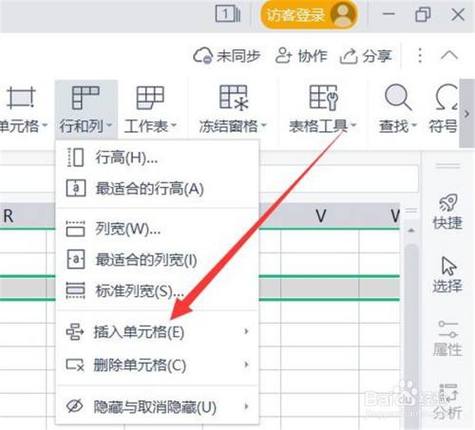Click vertical scrollbar up arrow
This screenshot has height=430, width=475.
(x=412, y=230)
